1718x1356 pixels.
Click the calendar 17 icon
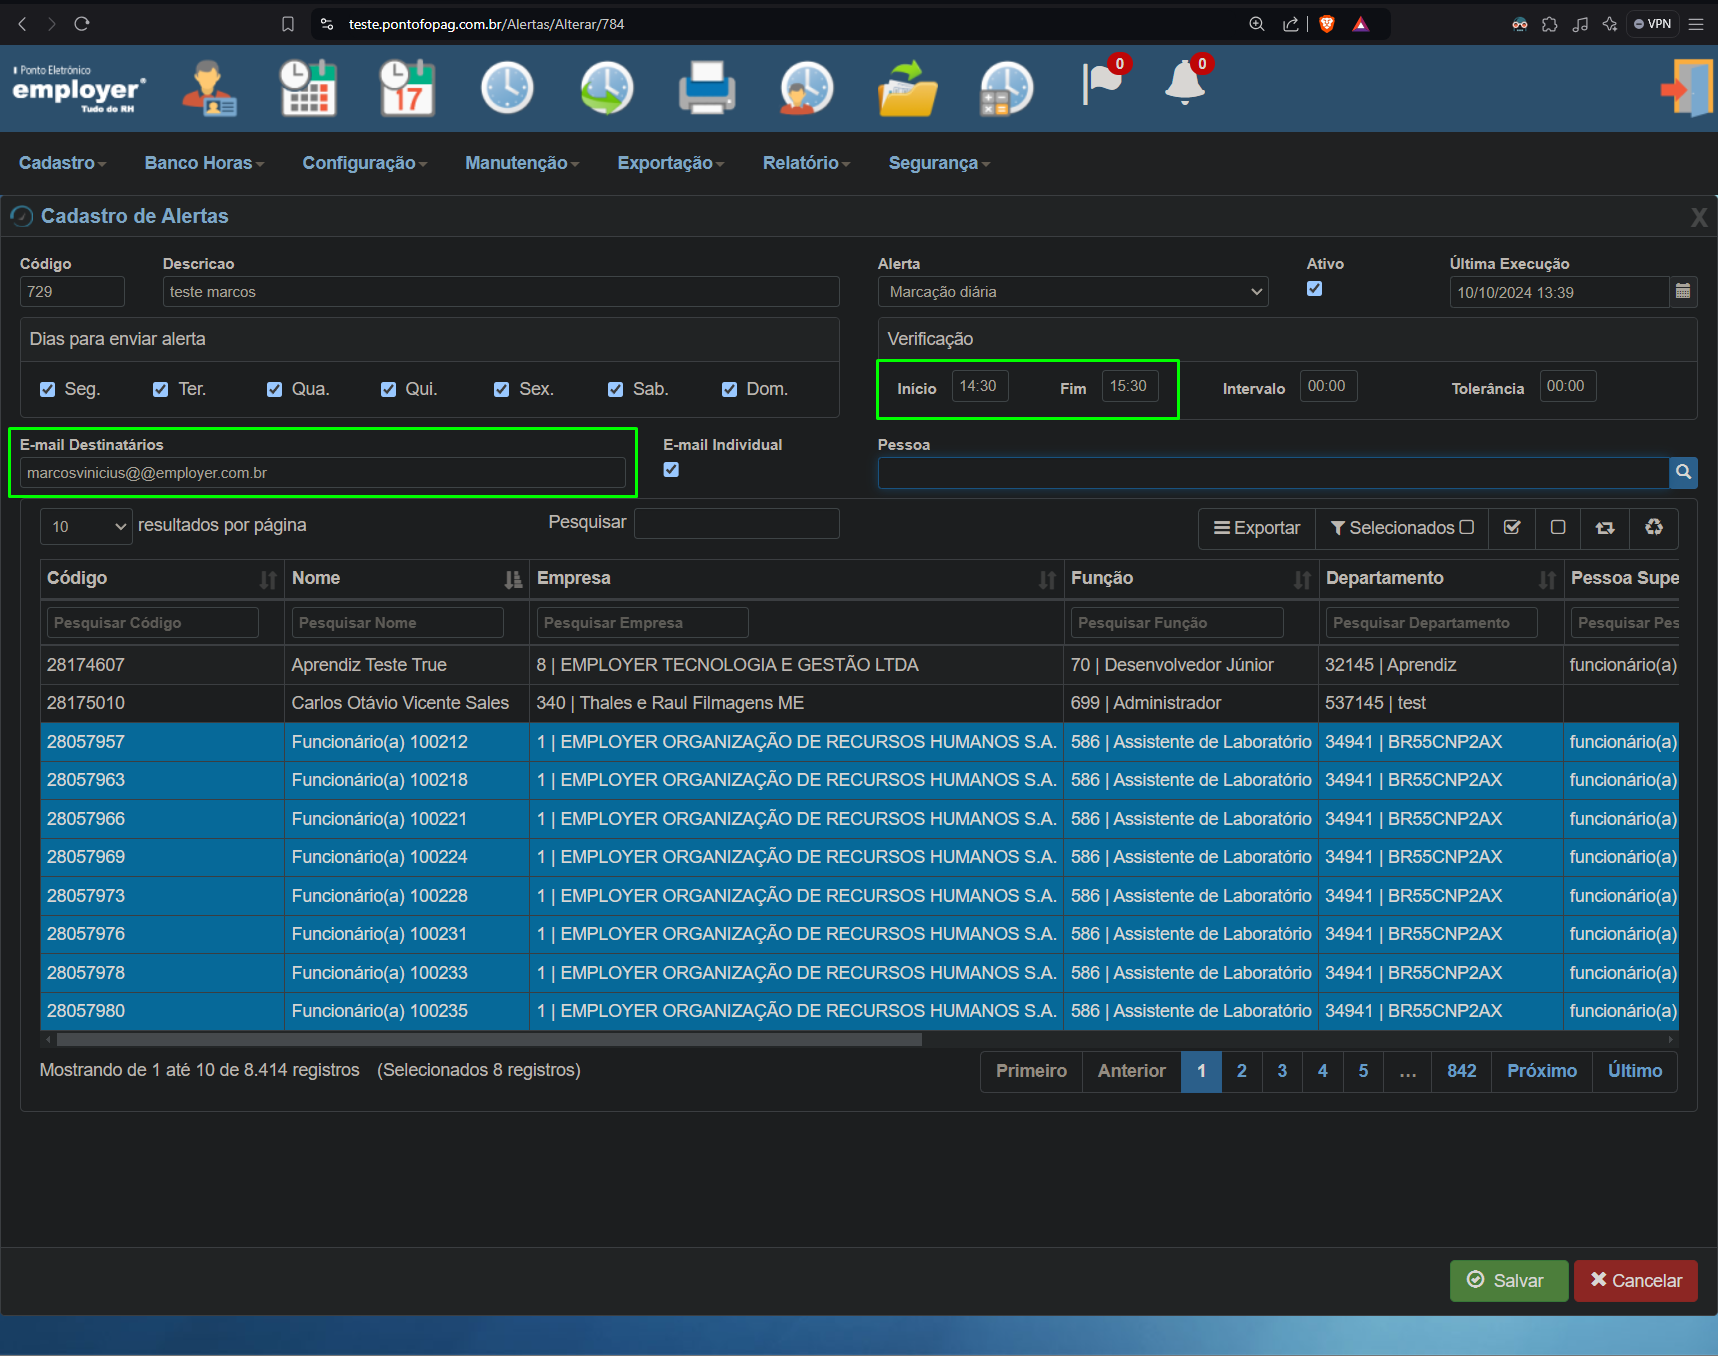tap(407, 88)
